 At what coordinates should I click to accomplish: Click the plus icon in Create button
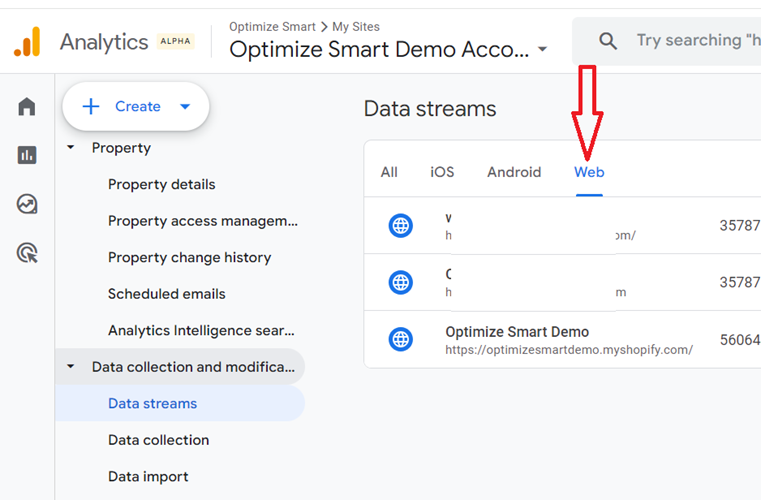click(91, 106)
